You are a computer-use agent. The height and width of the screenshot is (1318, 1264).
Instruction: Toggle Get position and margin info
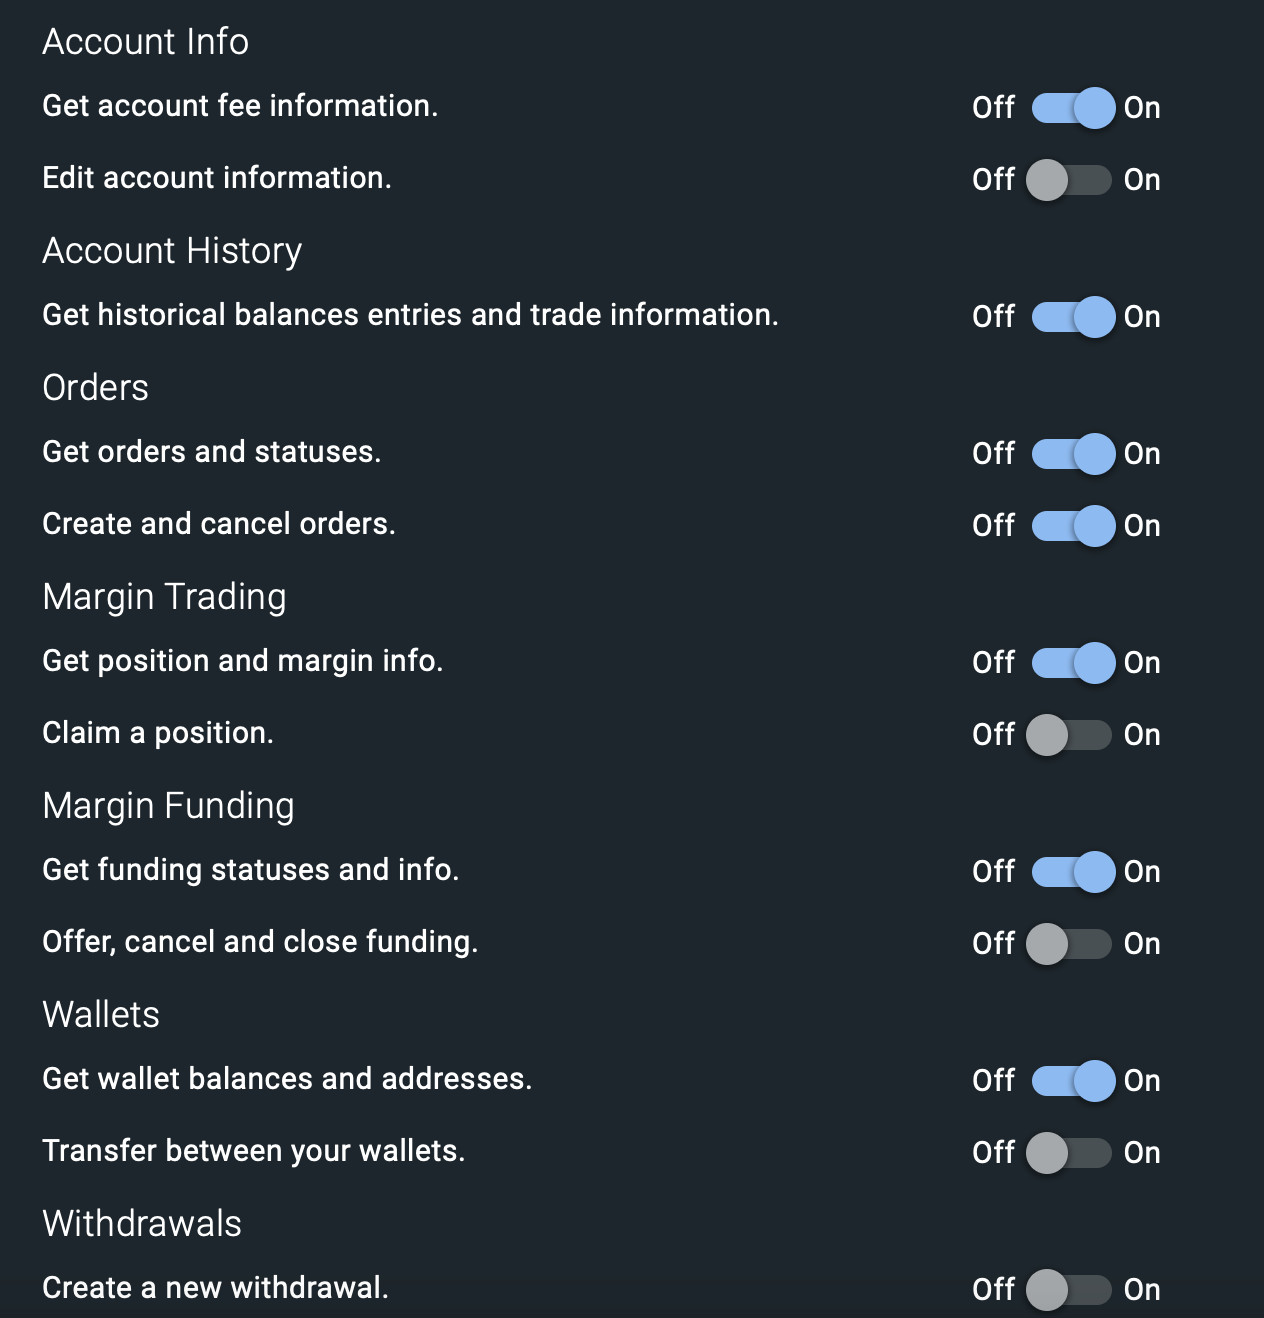(x=1072, y=663)
